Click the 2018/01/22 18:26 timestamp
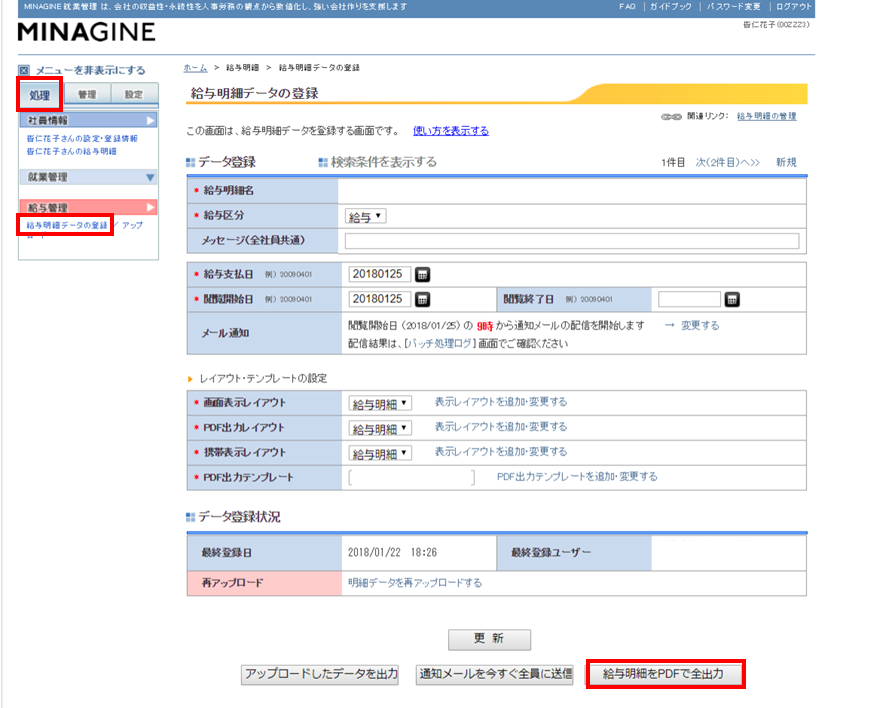Image resolution: width=880 pixels, height=708 pixels. click(x=392, y=553)
